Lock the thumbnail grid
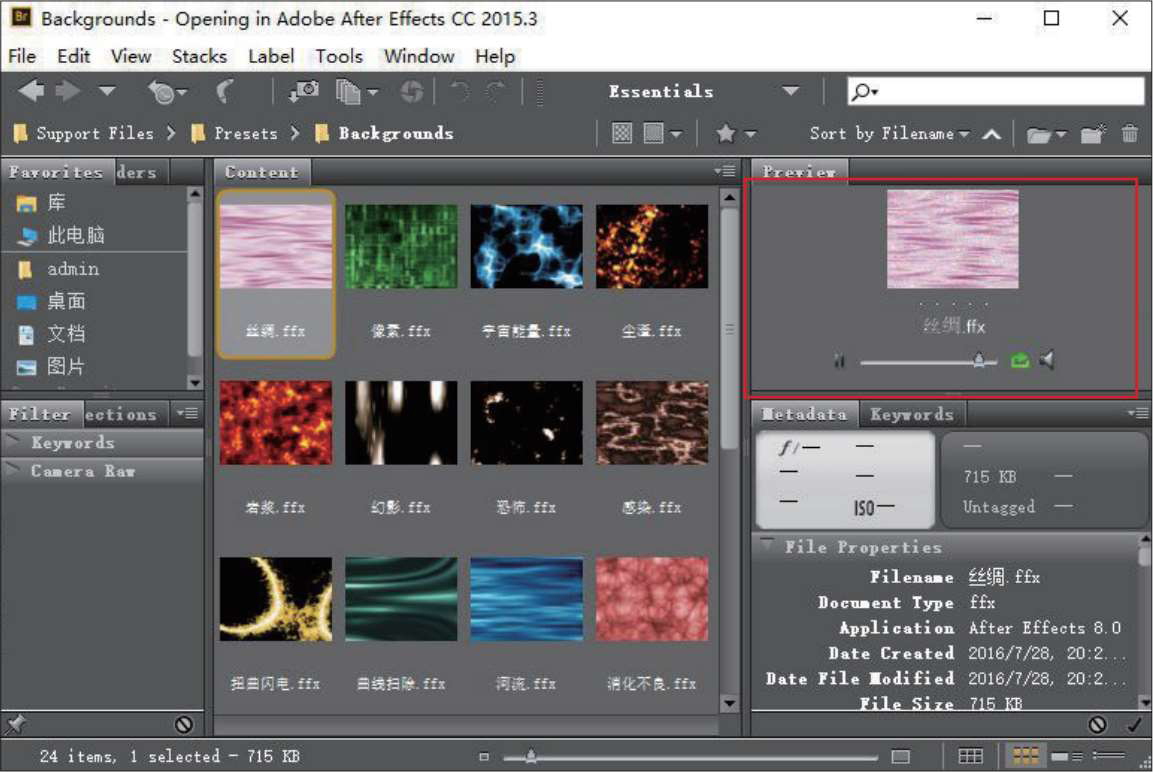 pos(970,756)
